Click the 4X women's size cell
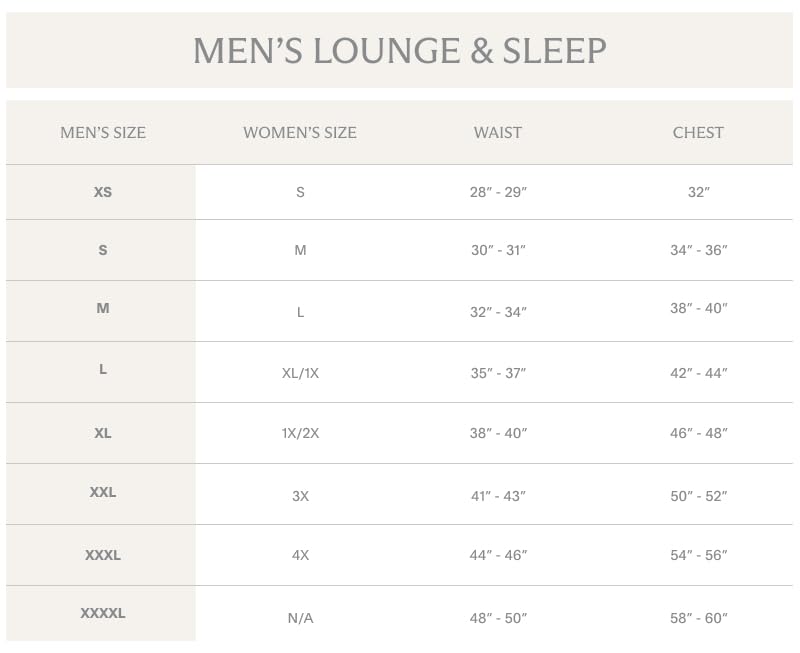 point(300,555)
